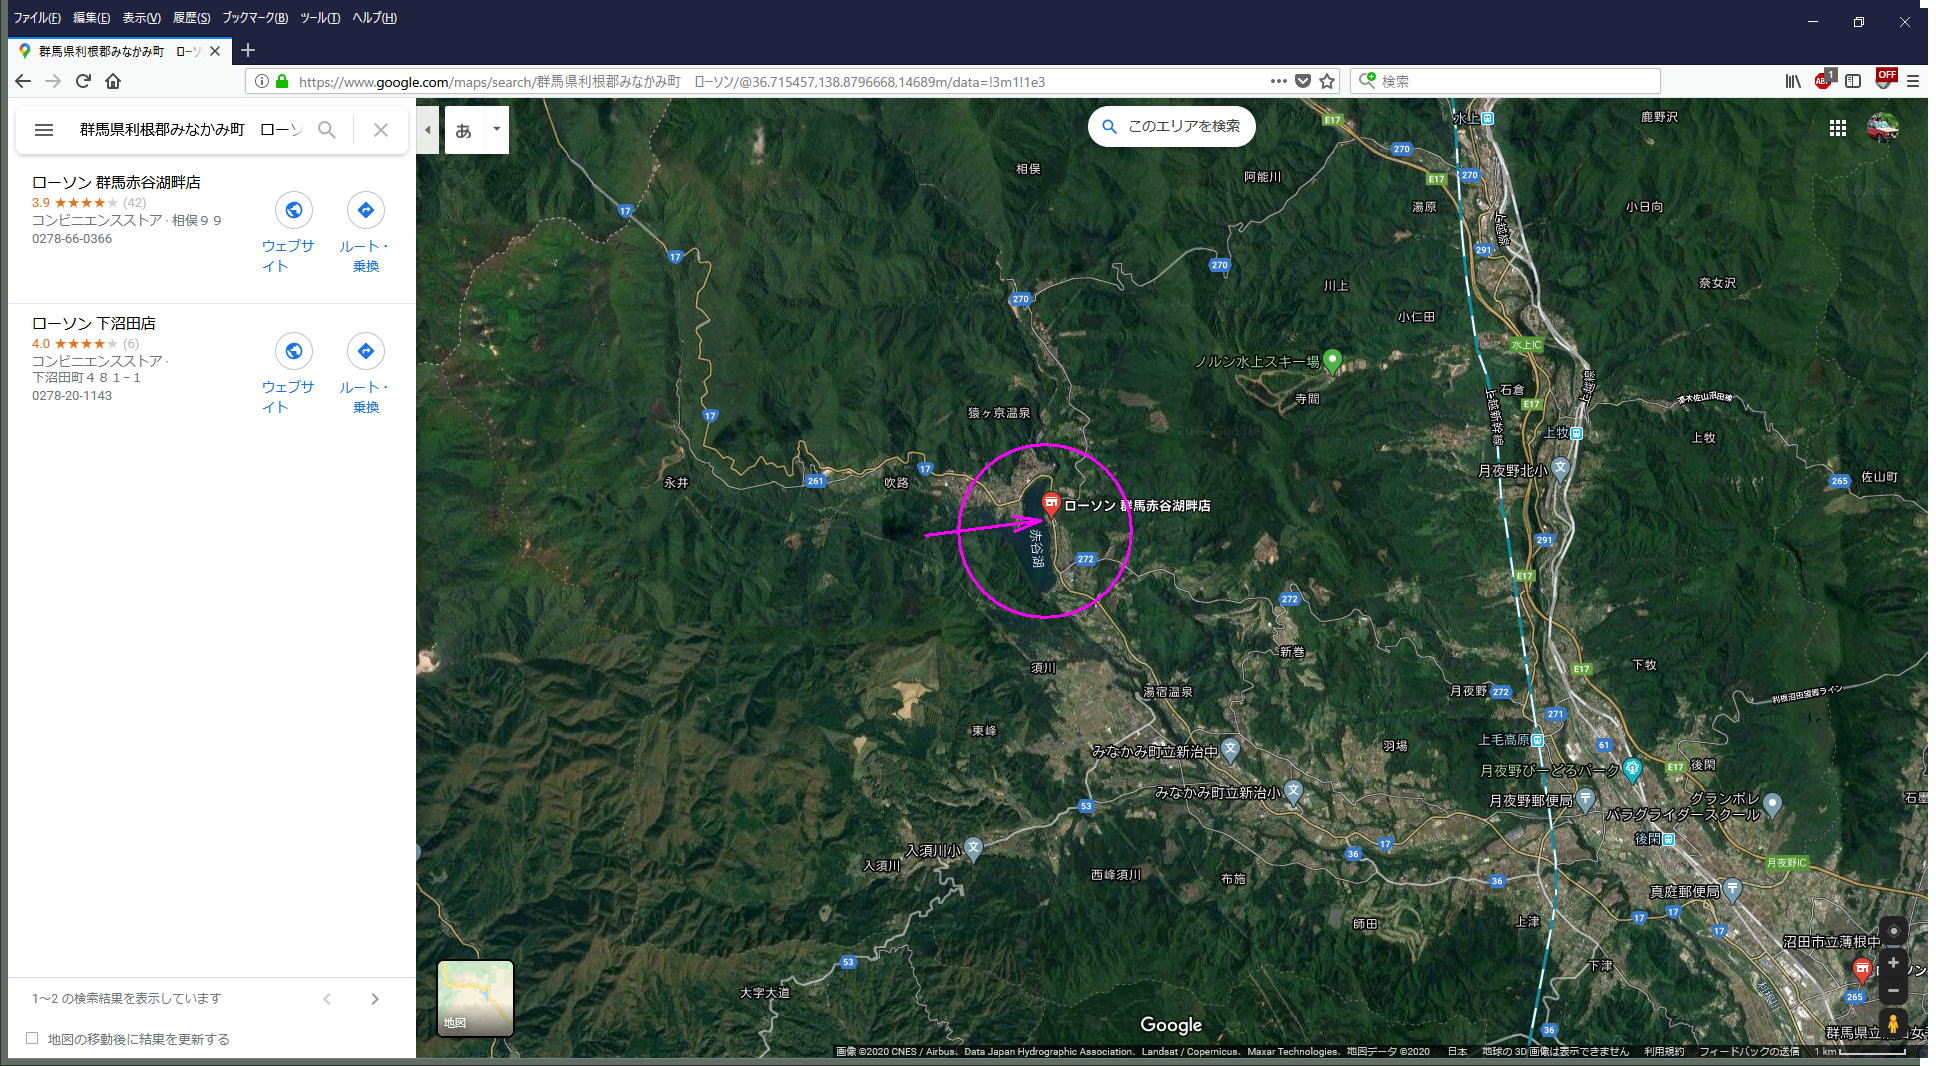Open page actions three-dot menu
Viewport: 1936px width, 1066px height.
[1278, 81]
